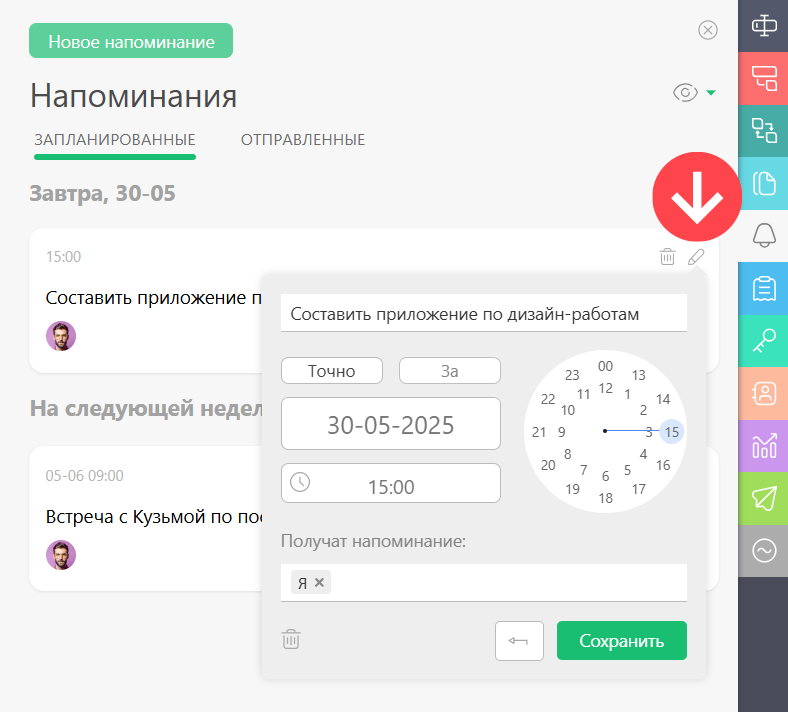Switch to the ЗАПЛАНИРОВАННЫЕ tab
This screenshot has width=788, height=712.
115,140
